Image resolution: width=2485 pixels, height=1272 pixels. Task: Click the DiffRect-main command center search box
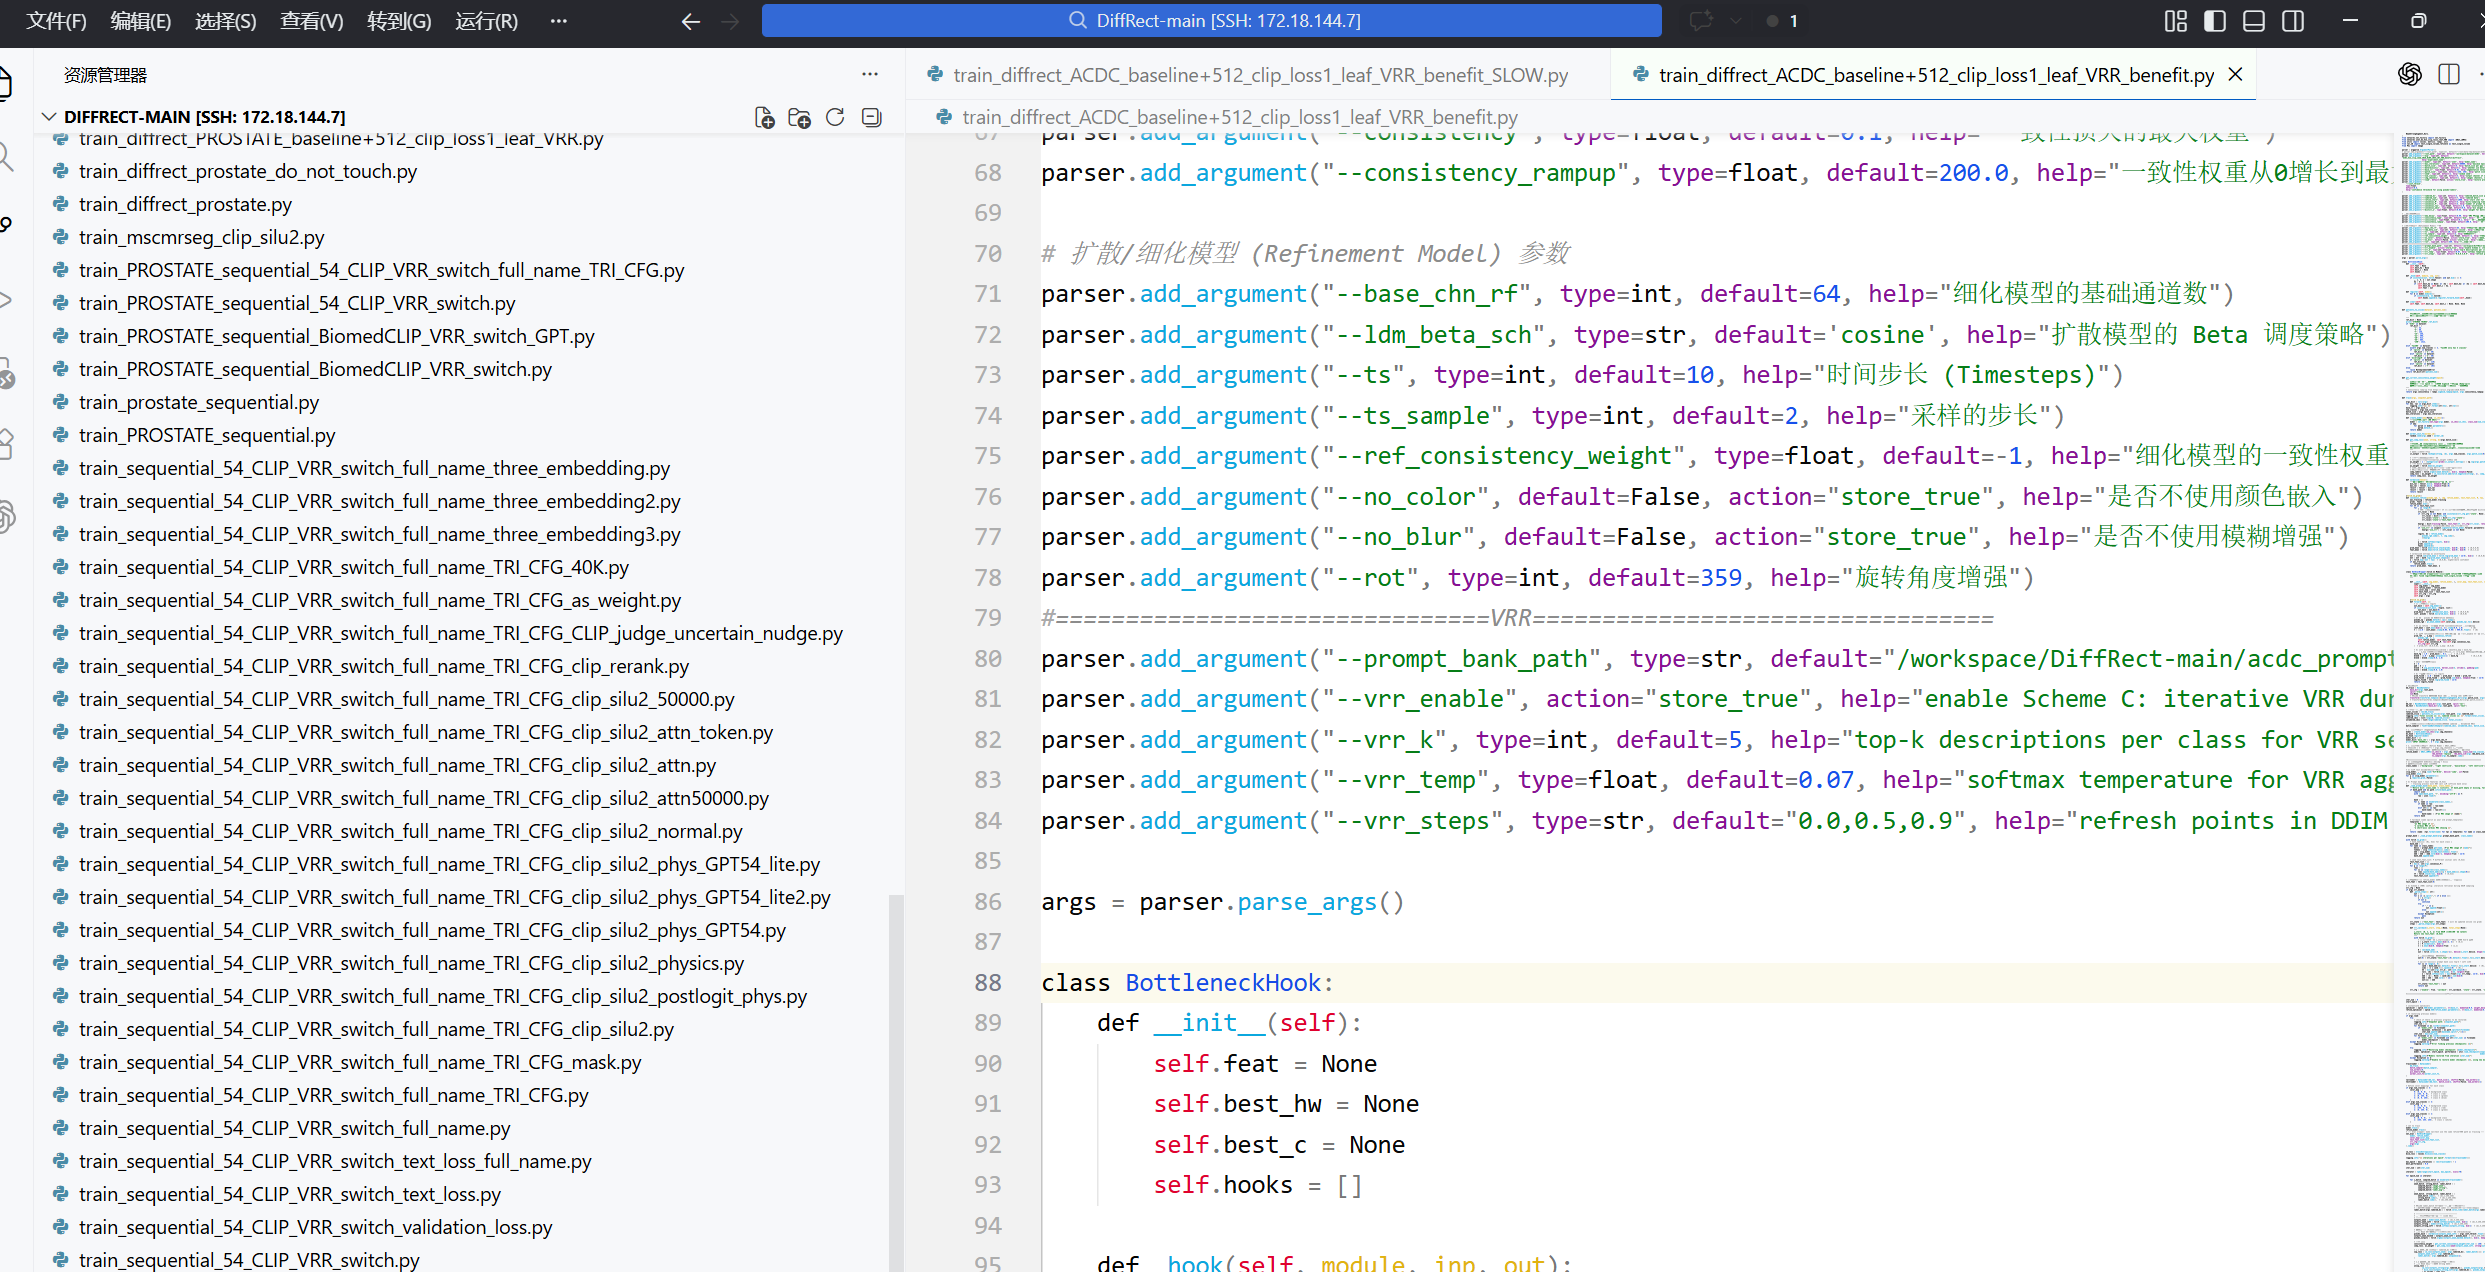[1211, 21]
